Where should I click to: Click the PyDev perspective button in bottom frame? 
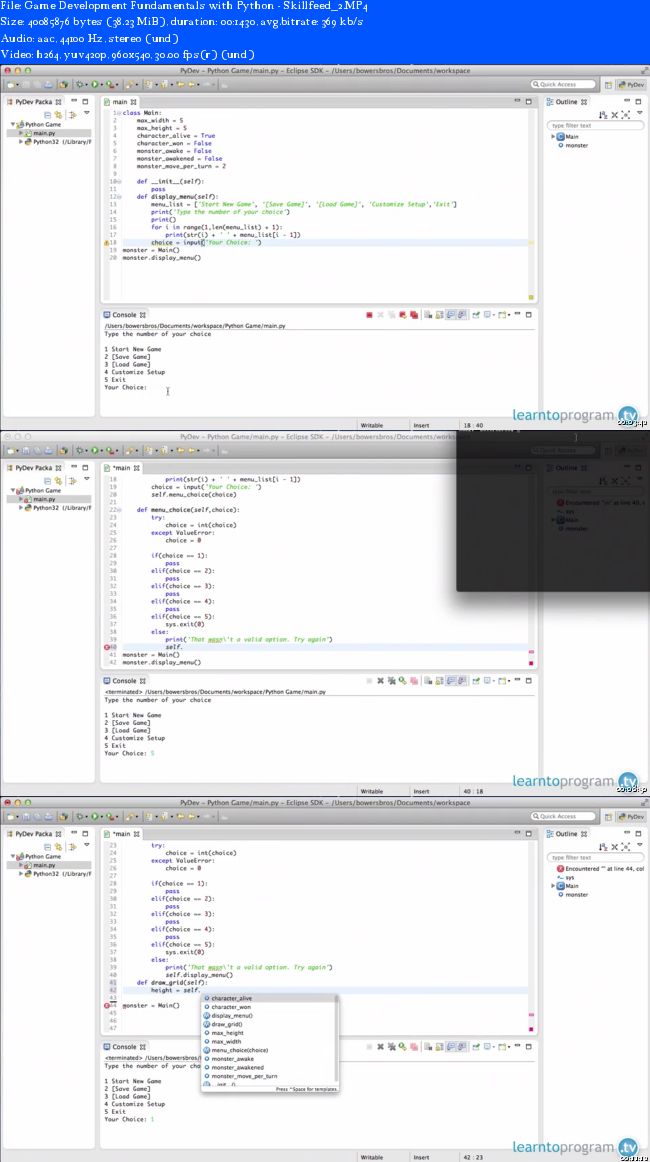coord(631,816)
